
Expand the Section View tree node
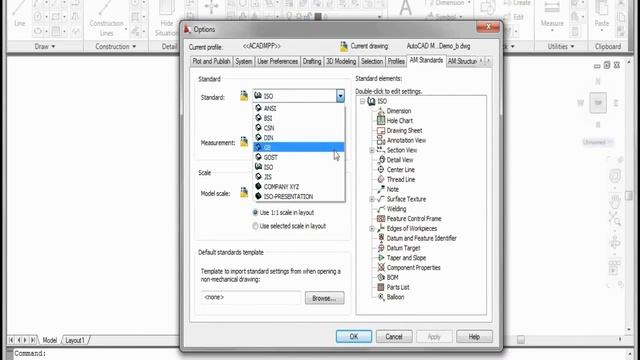[372, 150]
